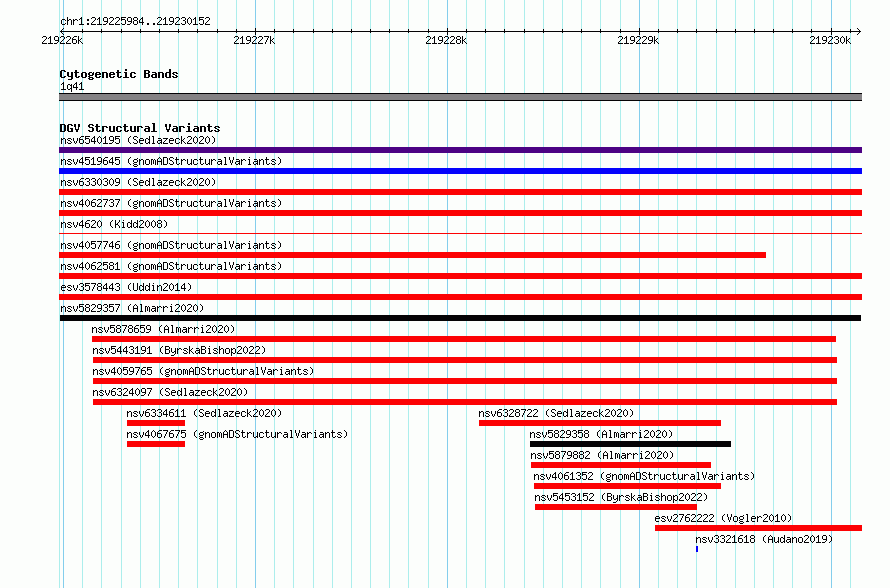Click the nsv4620 (Kidd2008) label

114,224
